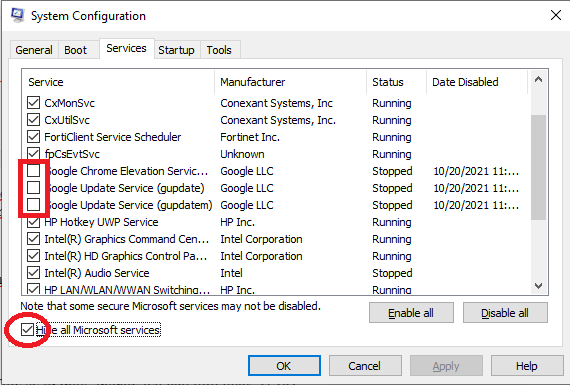Viewport: 570px width, 385px height.
Task: Click the Disable all button
Action: pyautogui.click(x=505, y=313)
